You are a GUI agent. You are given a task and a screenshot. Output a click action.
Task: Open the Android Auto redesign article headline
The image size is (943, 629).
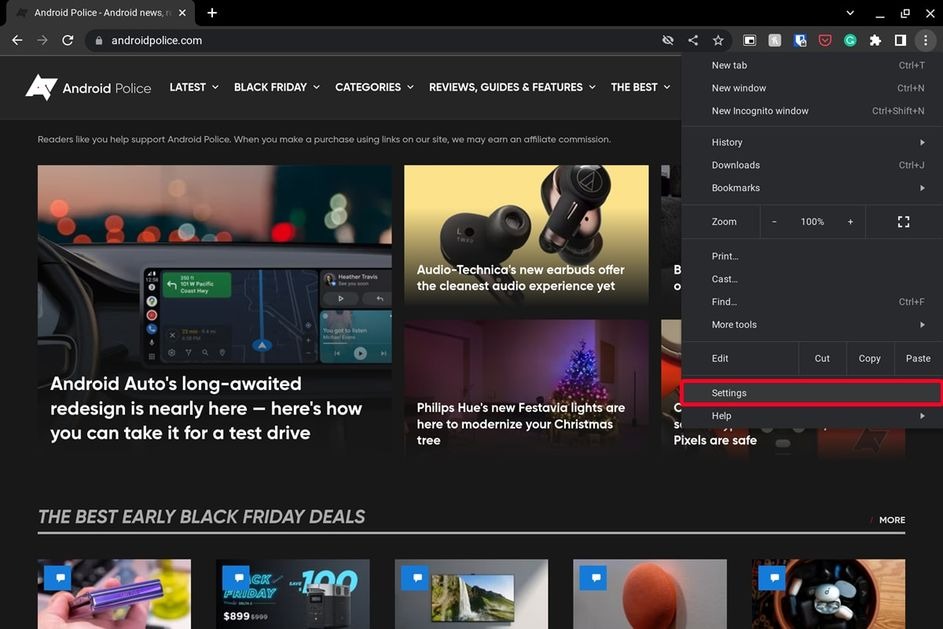(206, 408)
